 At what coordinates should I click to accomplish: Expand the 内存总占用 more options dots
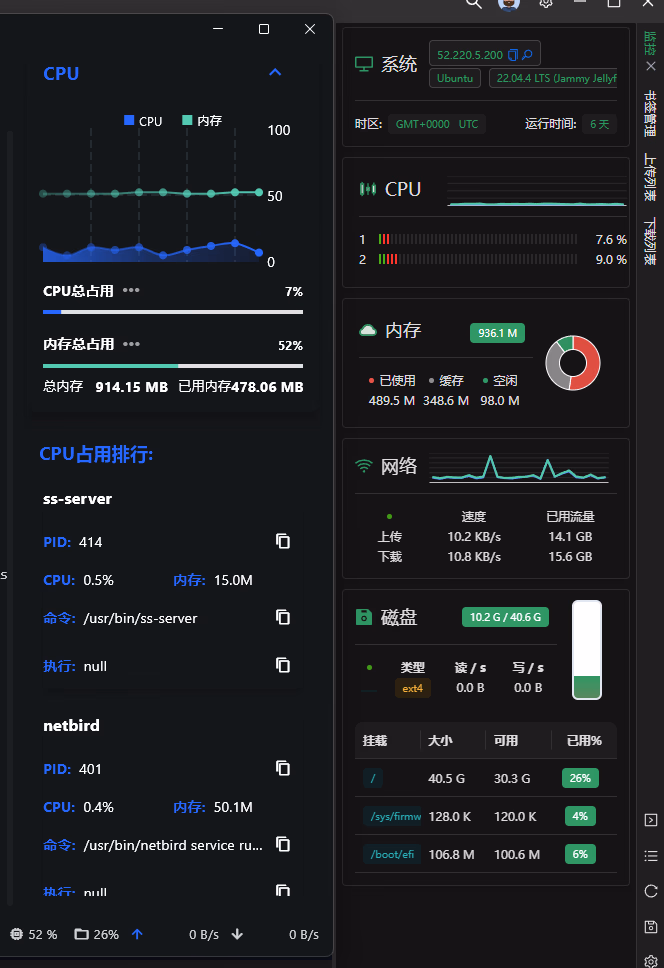[131, 343]
